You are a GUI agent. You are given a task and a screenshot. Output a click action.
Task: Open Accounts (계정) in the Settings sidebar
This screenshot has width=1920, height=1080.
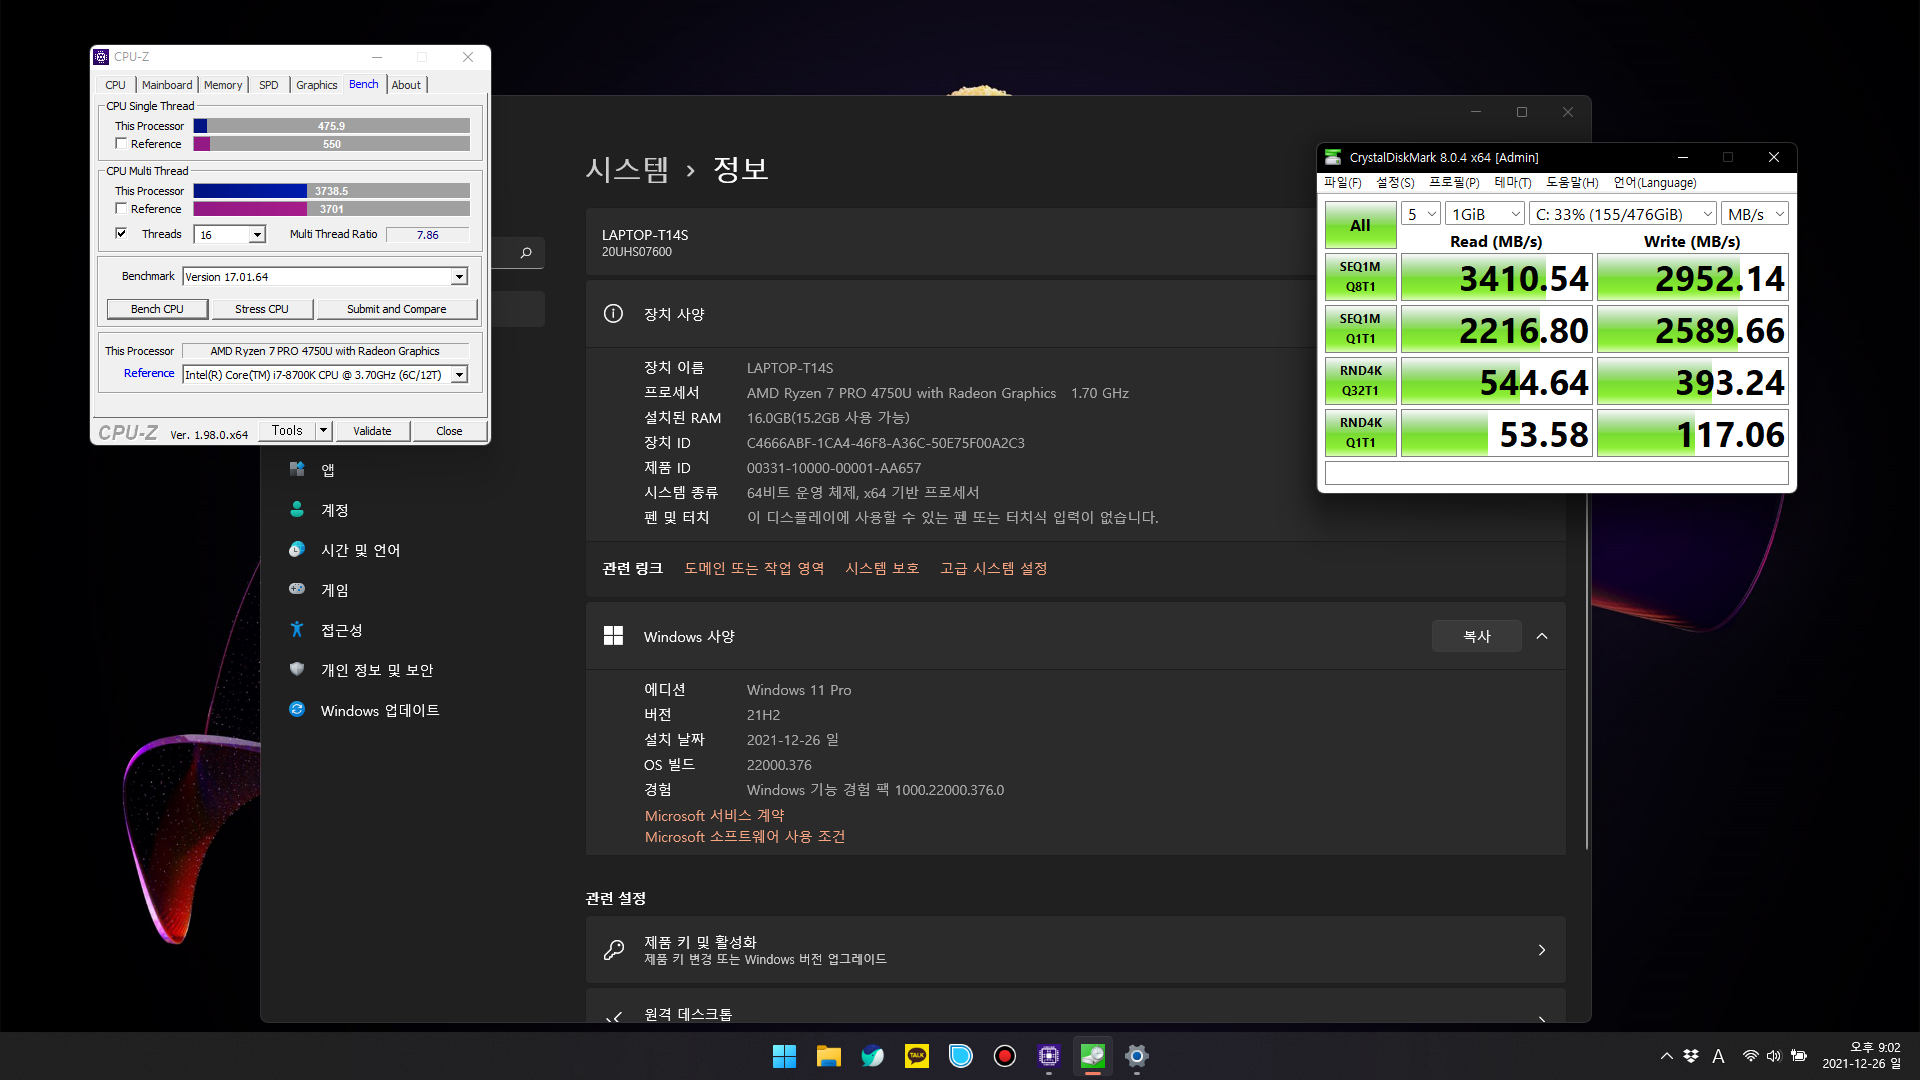point(334,510)
